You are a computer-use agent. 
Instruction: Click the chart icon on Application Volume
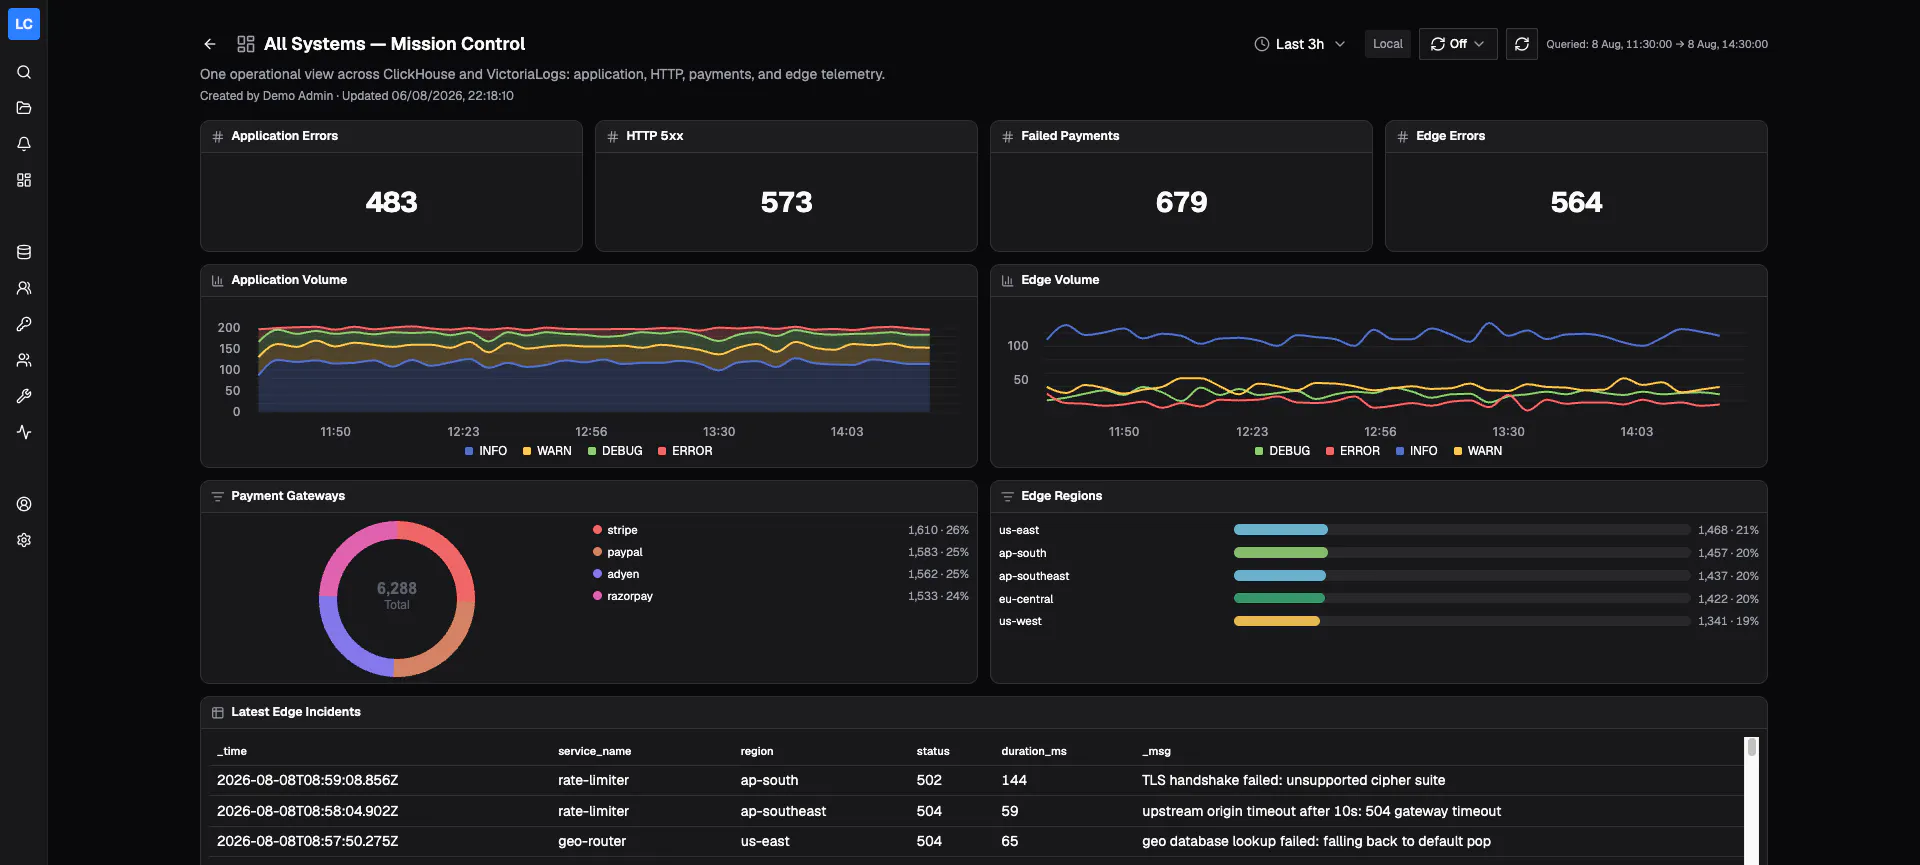coord(218,281)
